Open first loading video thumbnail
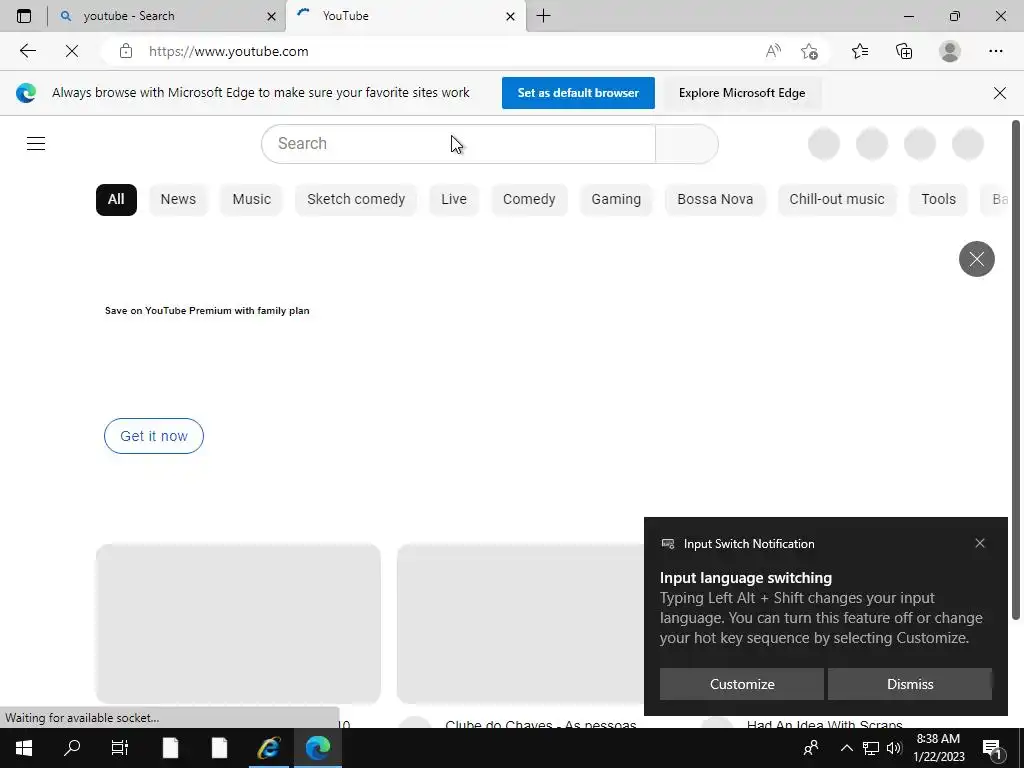 pyautogui.click(x=238, y=624)
